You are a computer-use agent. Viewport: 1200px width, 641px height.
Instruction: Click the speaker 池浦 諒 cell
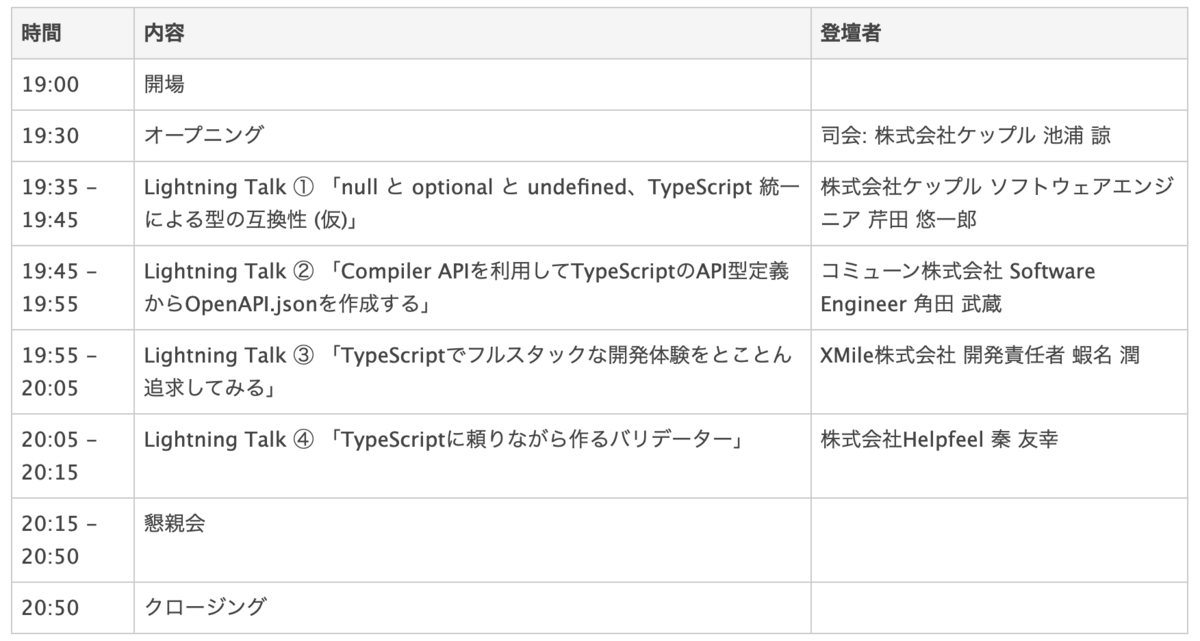pos(965,136)
